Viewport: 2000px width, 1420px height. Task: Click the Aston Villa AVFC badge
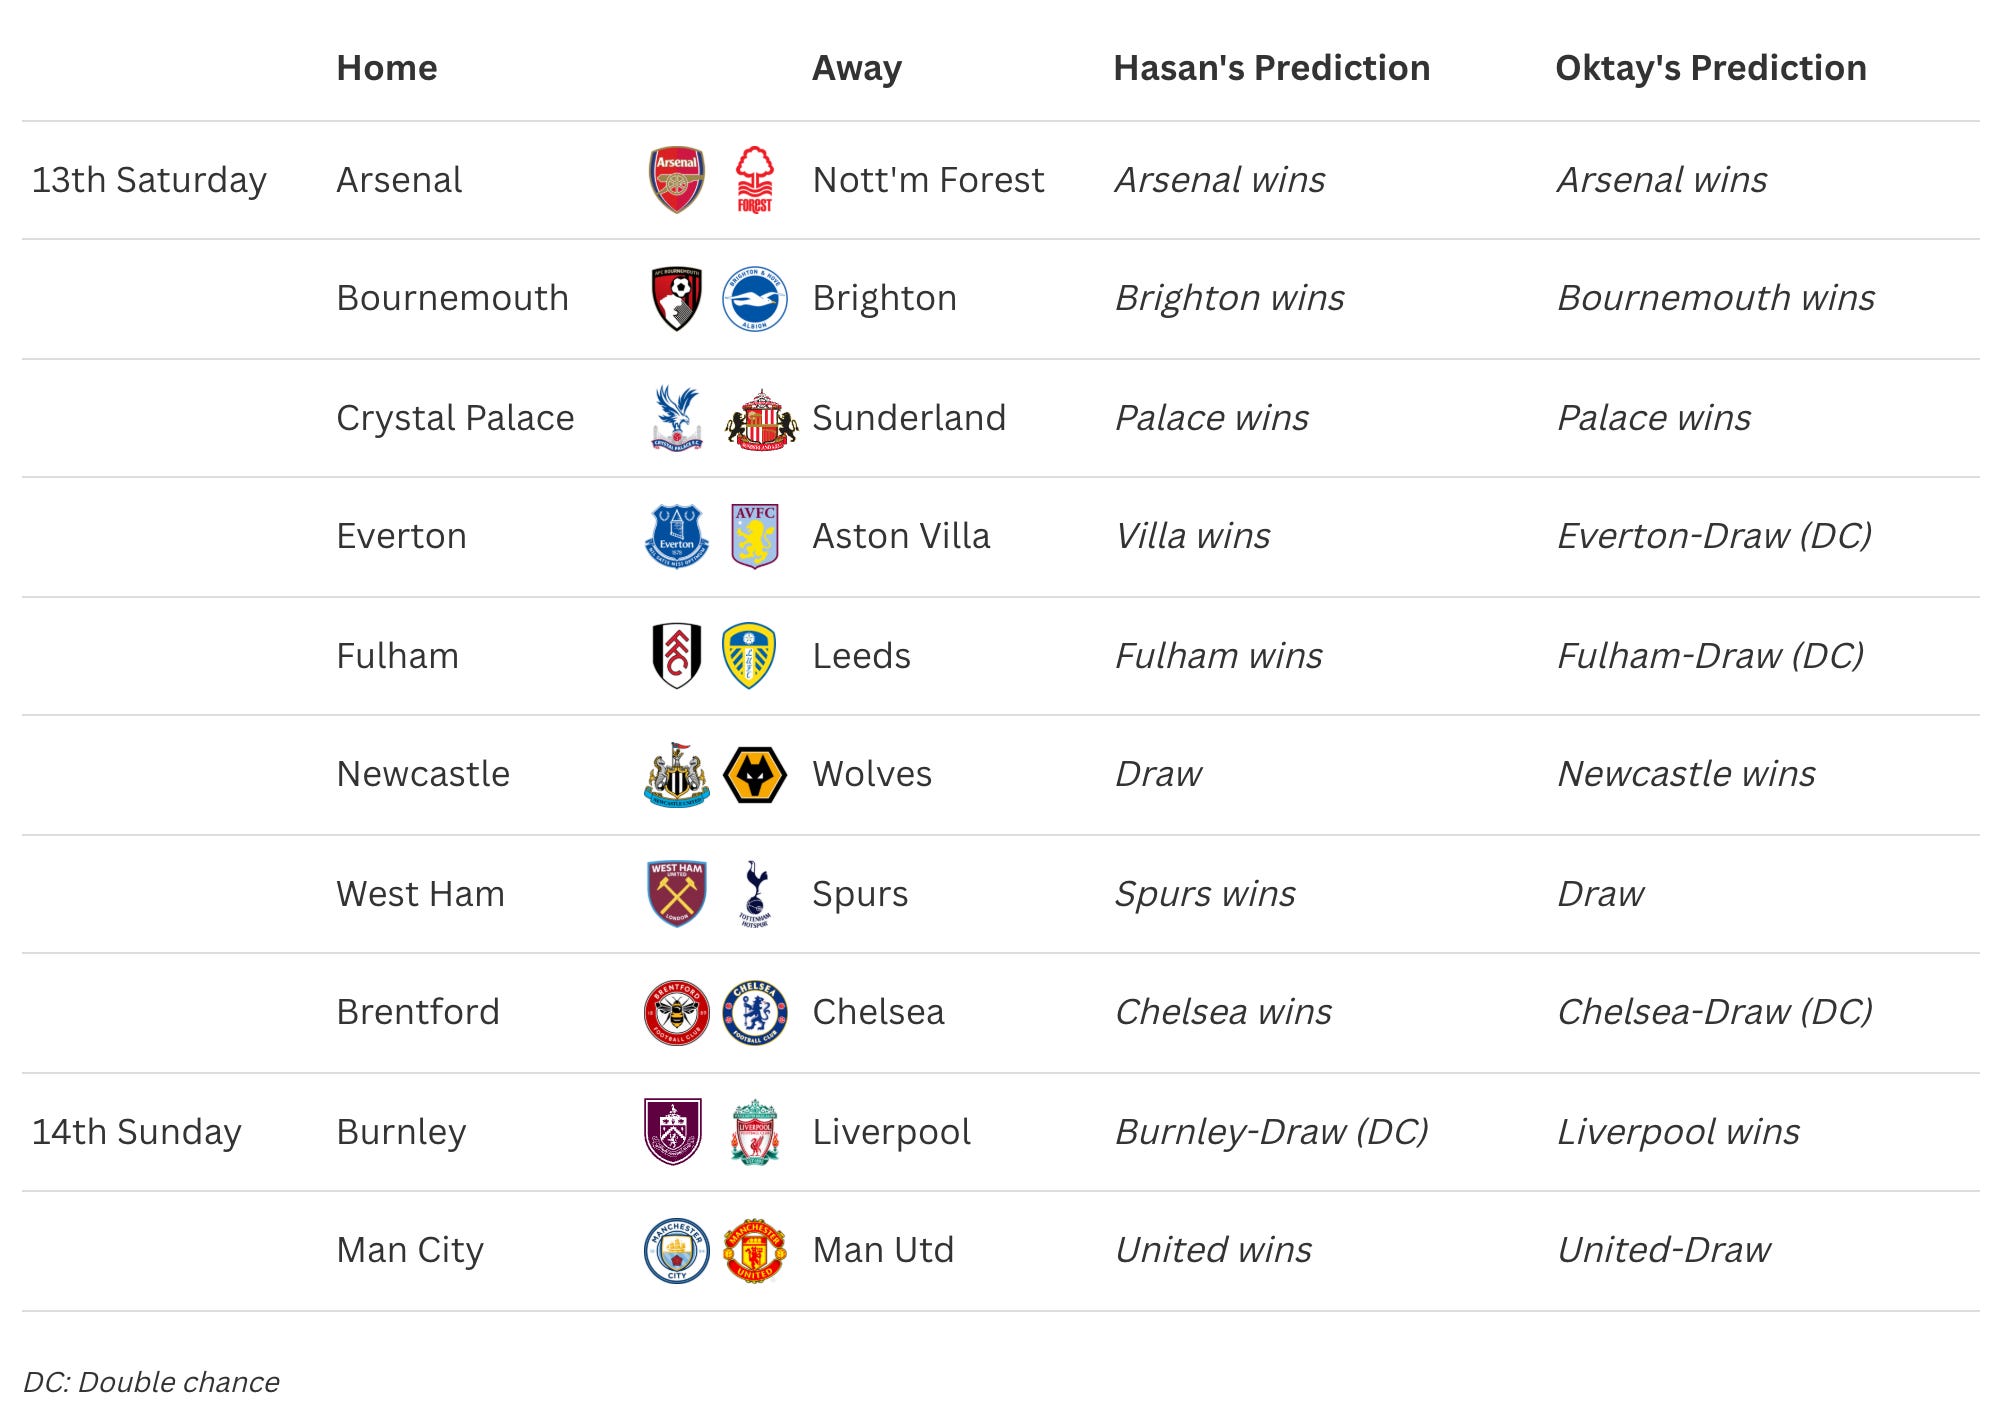[754, 536]
